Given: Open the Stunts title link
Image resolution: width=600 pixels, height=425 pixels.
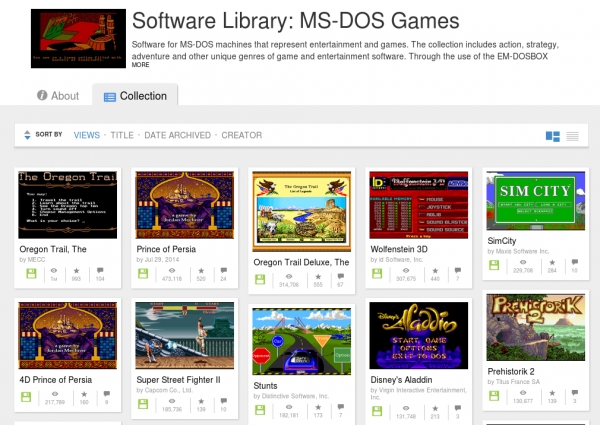Looking at the screenshot, I should pos(265,386).
